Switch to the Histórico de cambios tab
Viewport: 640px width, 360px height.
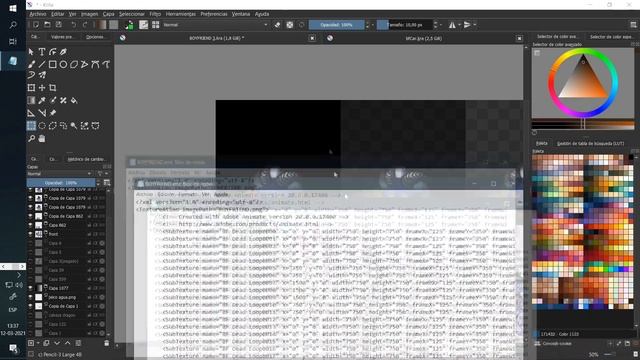[86, 159]
